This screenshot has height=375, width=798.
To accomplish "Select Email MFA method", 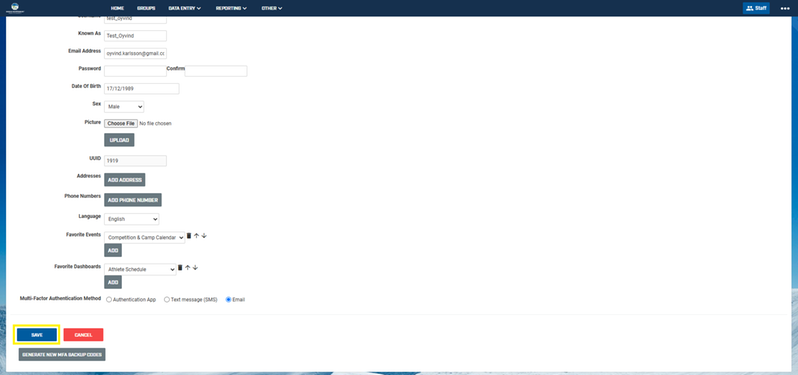I will pos(229,300).
